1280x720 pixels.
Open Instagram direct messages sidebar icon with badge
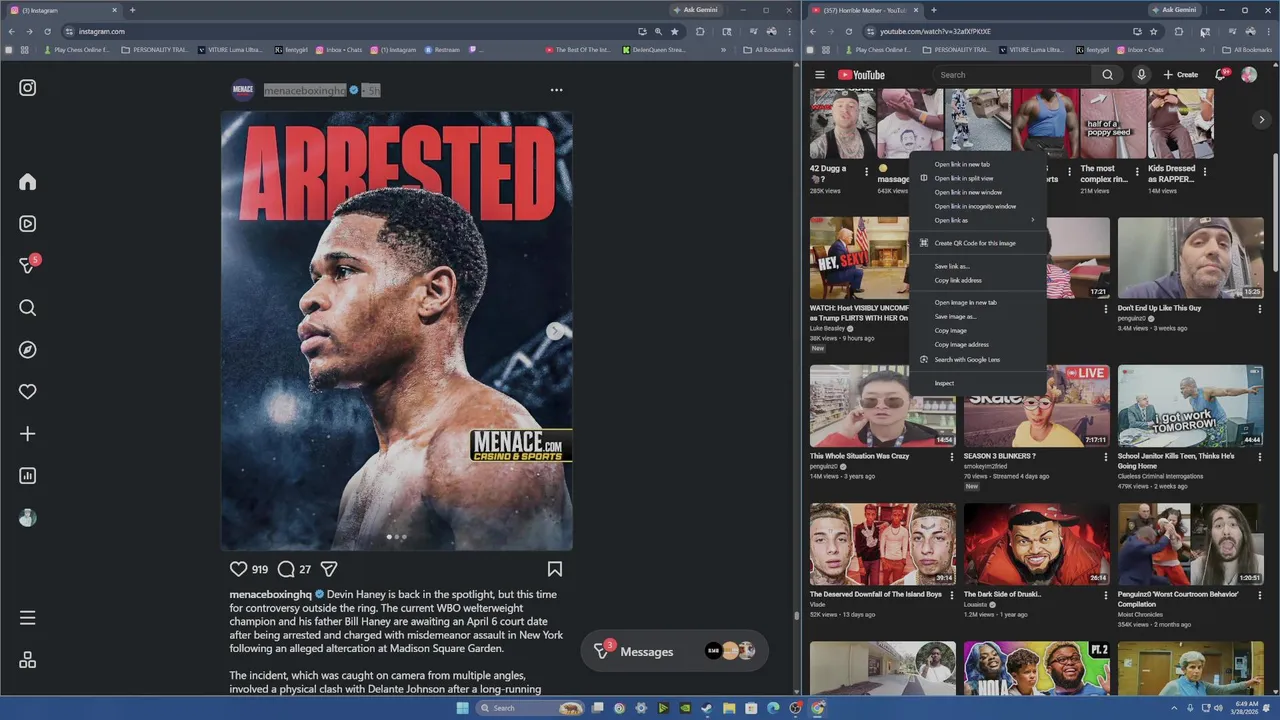28,265
